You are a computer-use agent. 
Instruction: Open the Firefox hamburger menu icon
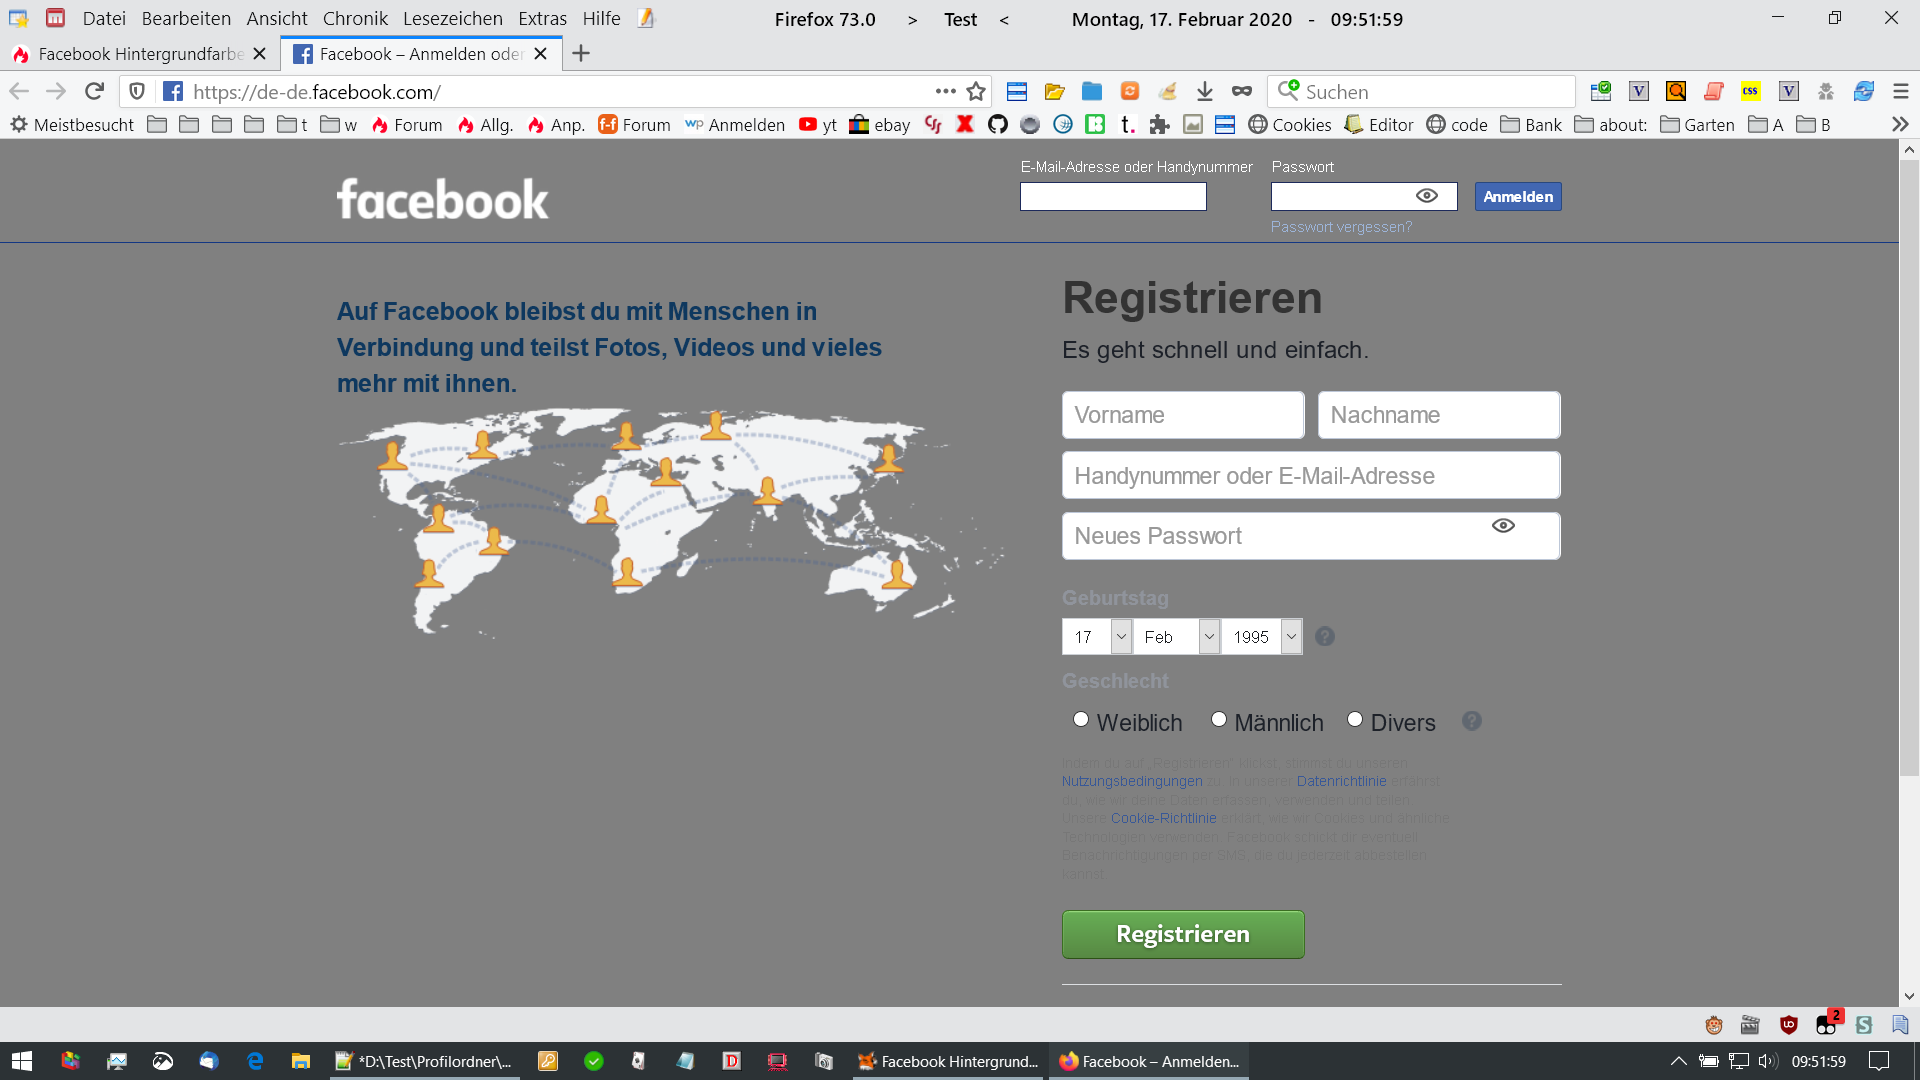pyautogui.click(x=1901, y=92)
